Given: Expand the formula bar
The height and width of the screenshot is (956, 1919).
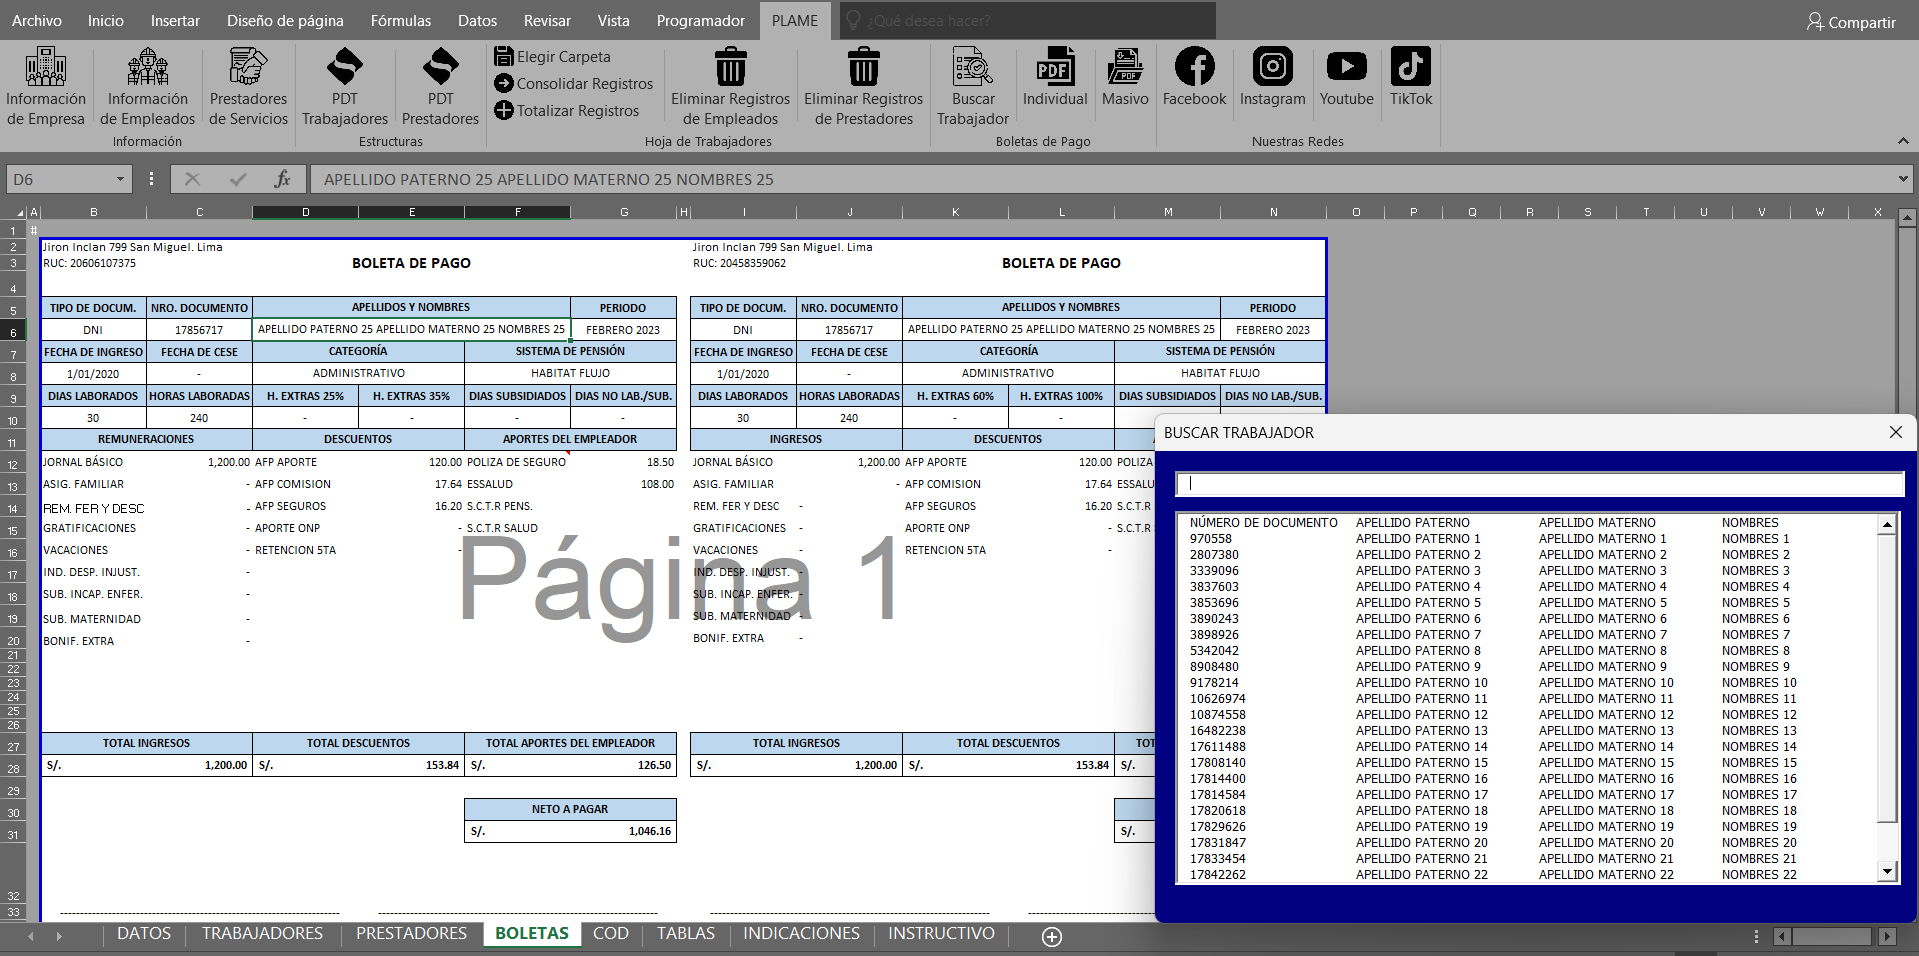Looking at the screenshot, I should tap(1902, 179).
